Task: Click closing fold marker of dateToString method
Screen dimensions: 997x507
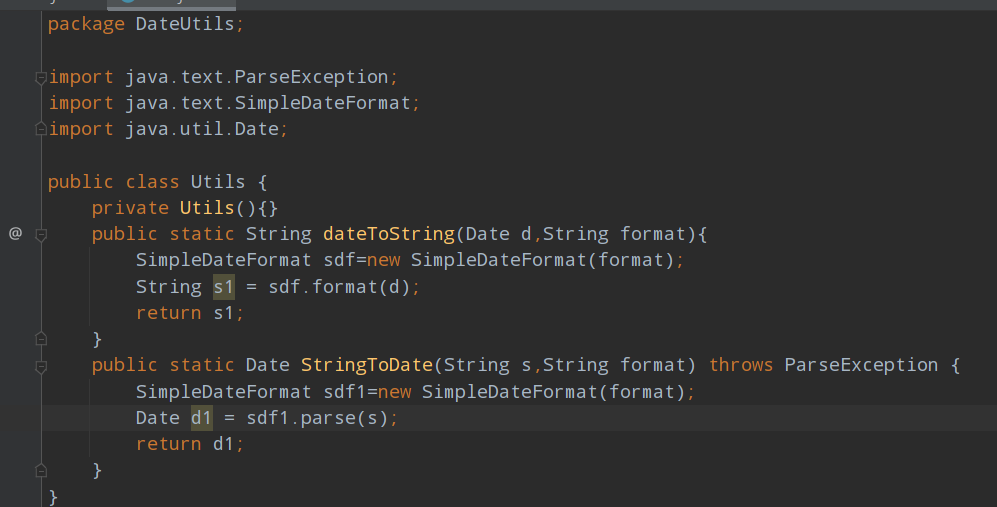Action: 41,339
